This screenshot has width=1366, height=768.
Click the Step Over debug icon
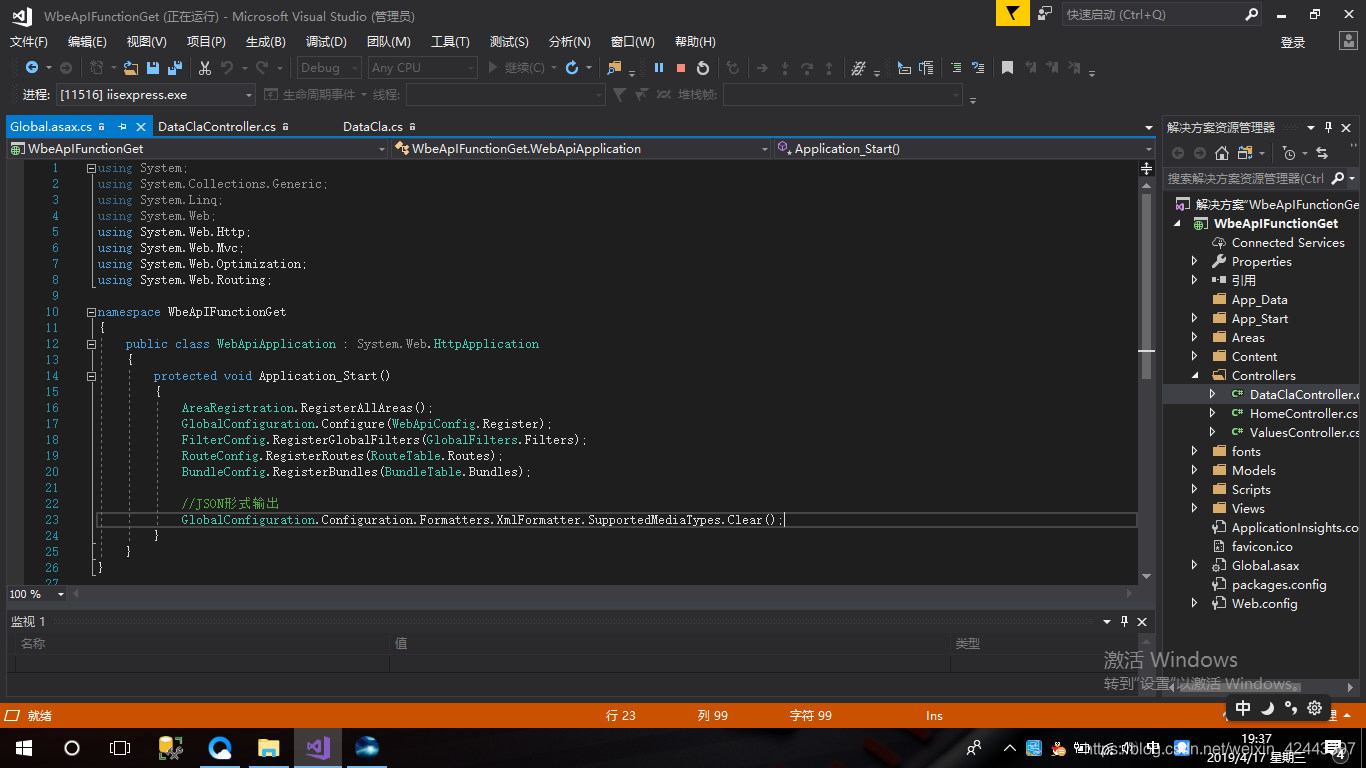point(807,68)
